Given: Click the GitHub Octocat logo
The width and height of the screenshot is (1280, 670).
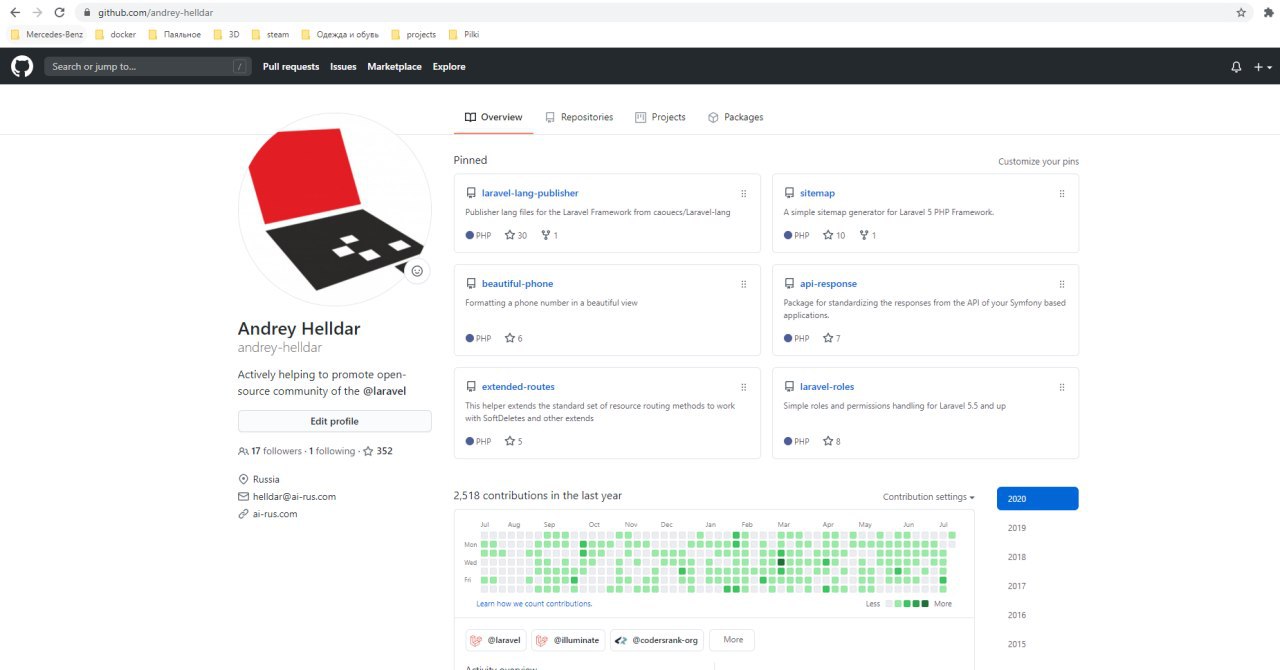Looking at the screenshot, I should [22, 66].
